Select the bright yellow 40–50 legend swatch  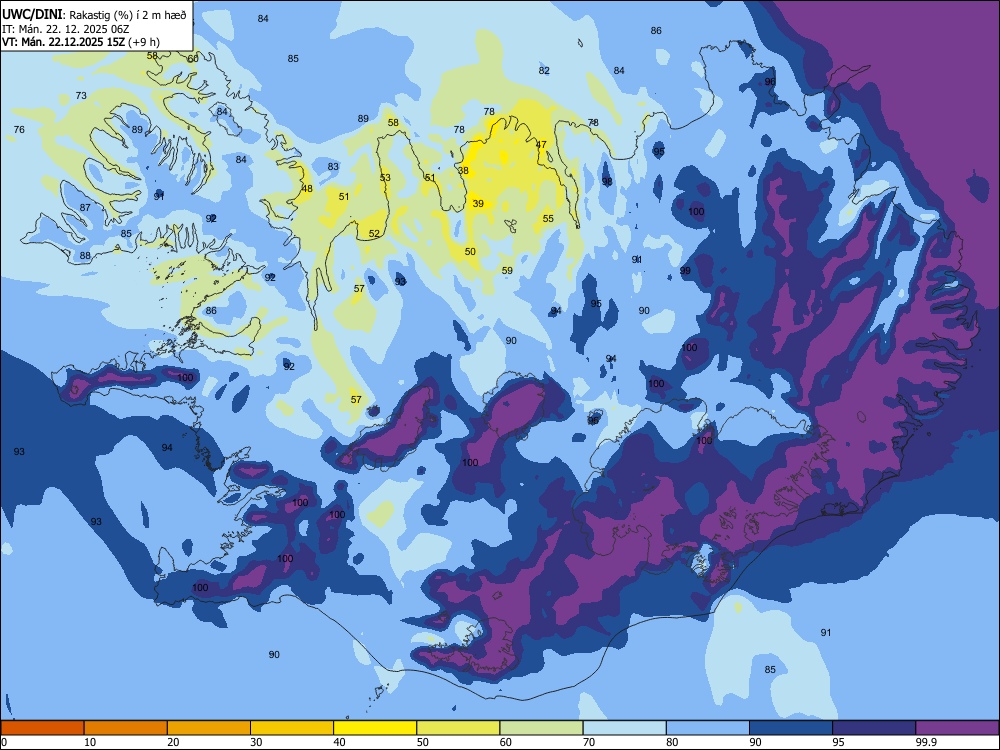[375, 728]
